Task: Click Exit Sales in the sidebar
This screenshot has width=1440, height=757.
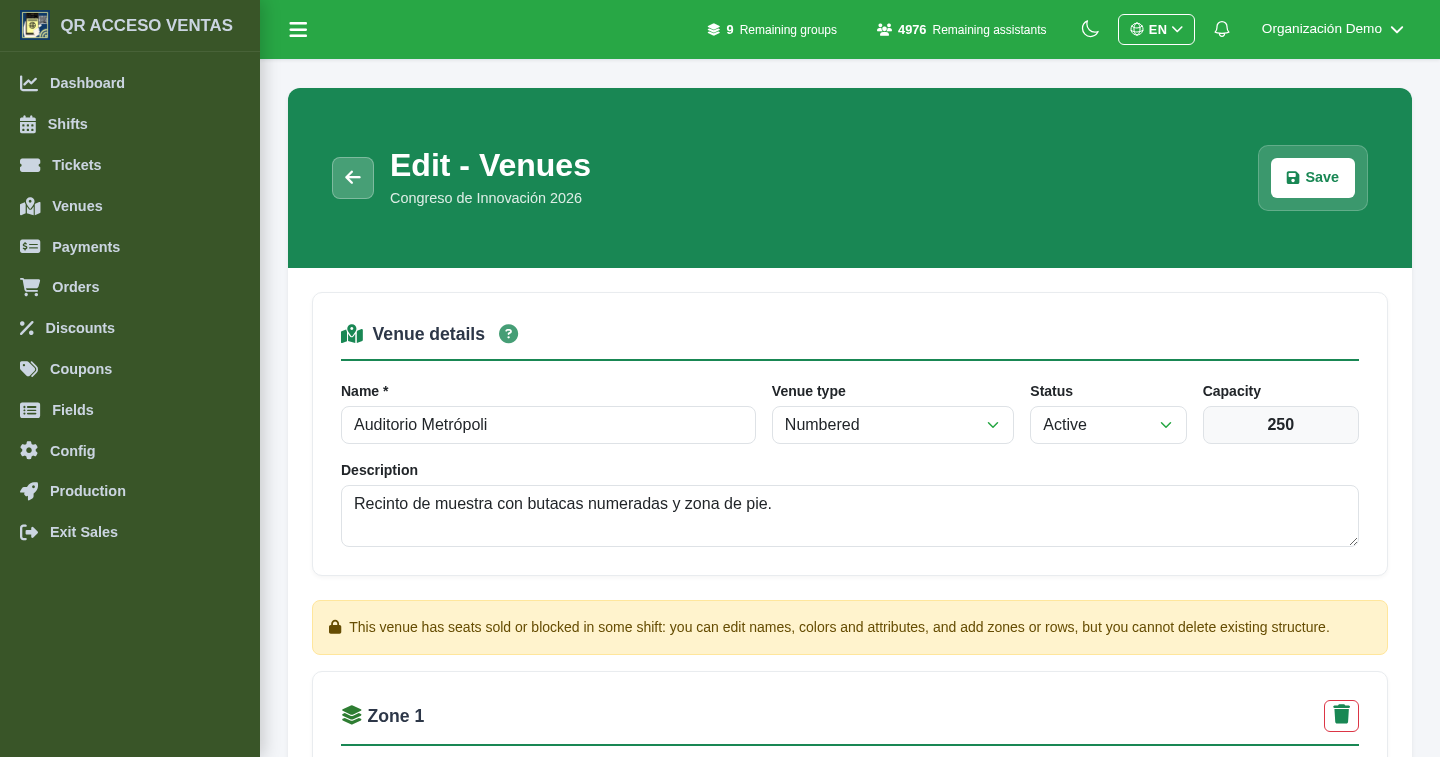Action: point(130,532)
